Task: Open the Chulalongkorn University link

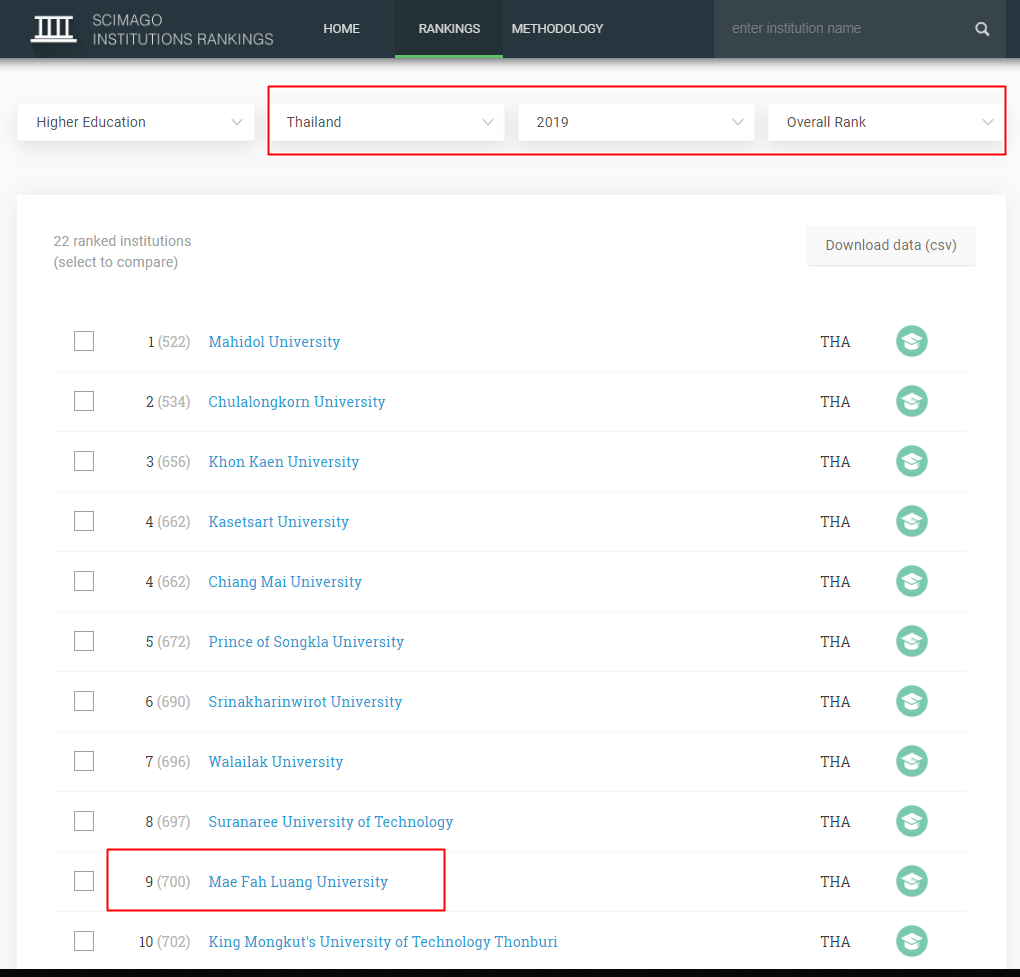Action: [297, 401]
